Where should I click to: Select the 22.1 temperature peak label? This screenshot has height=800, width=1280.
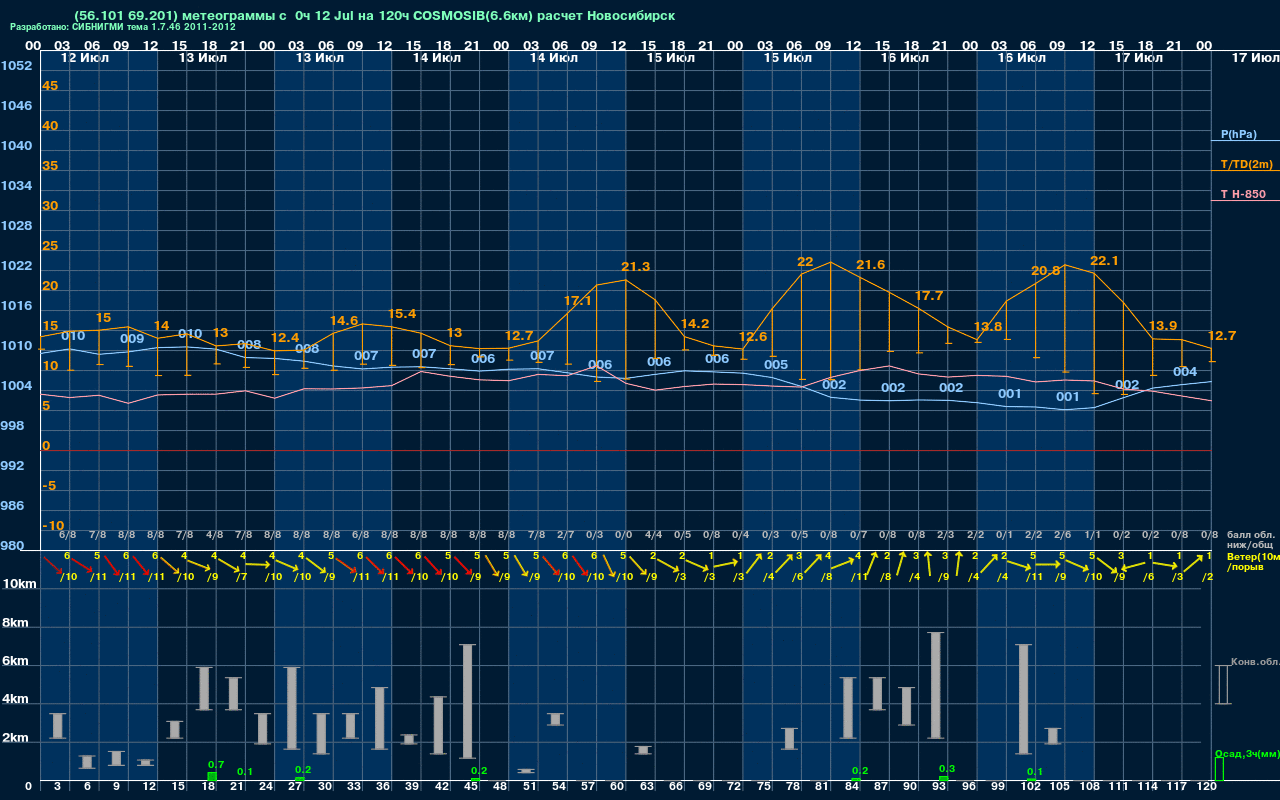[1104, 261]
